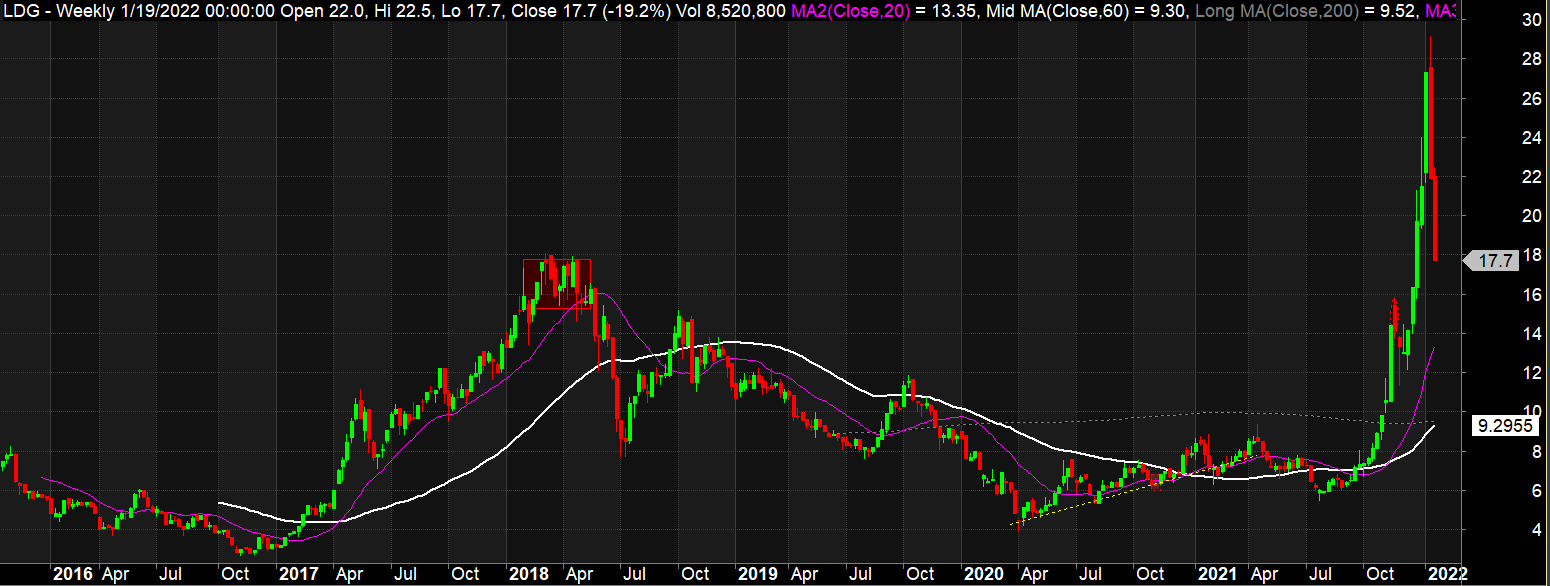The width and height of the screenshot is (1550, 586).
Task: Click the 2018 year label on time axis
Action: tap(527, 574)
